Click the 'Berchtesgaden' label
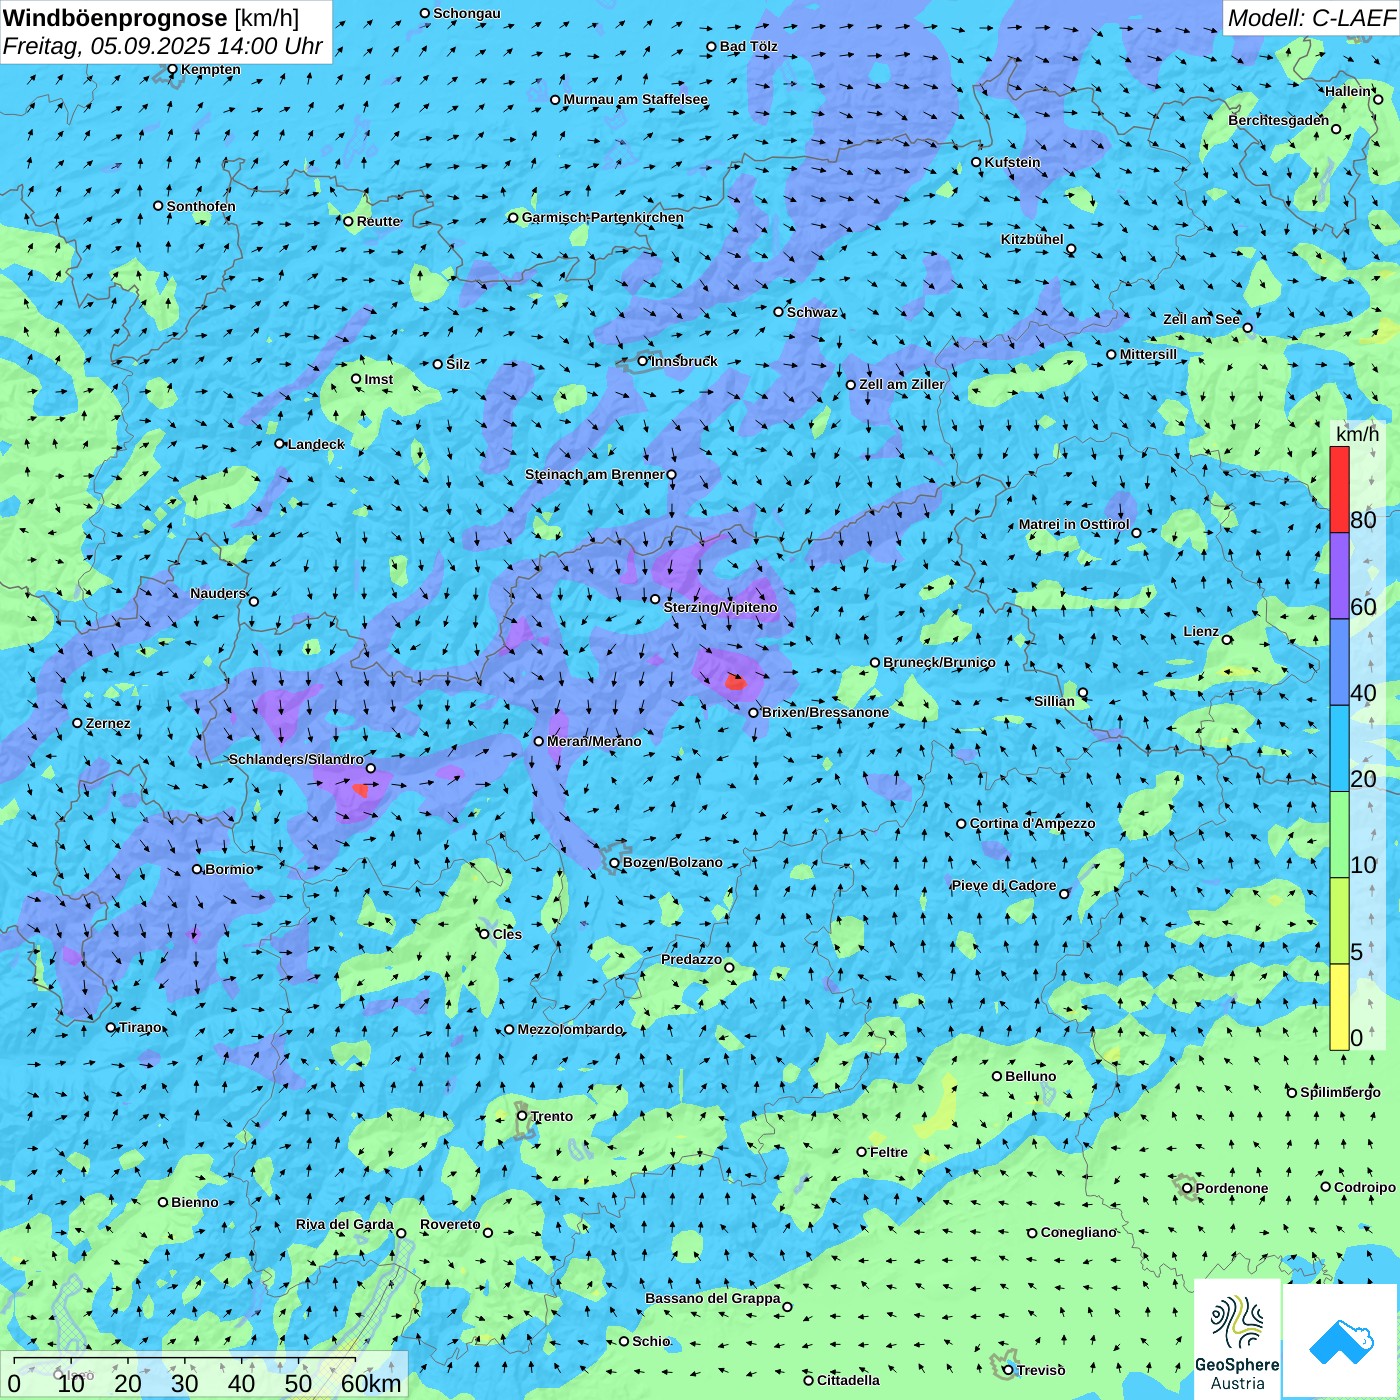Screen dimensions: 1400x1400 (1278, 120)
